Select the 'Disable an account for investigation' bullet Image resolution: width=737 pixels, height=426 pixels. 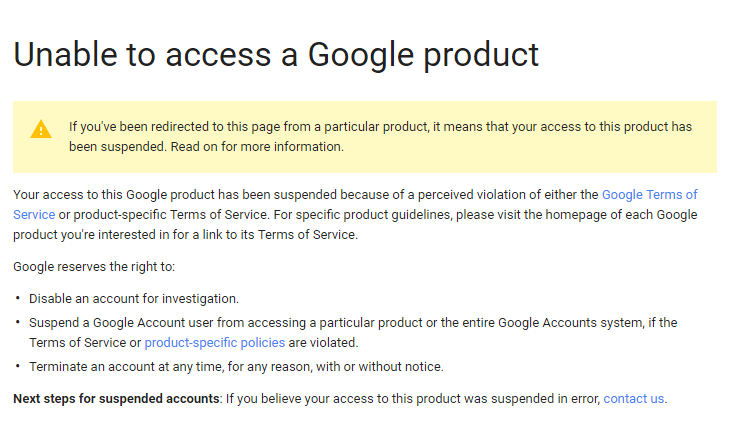pos(134,299)
